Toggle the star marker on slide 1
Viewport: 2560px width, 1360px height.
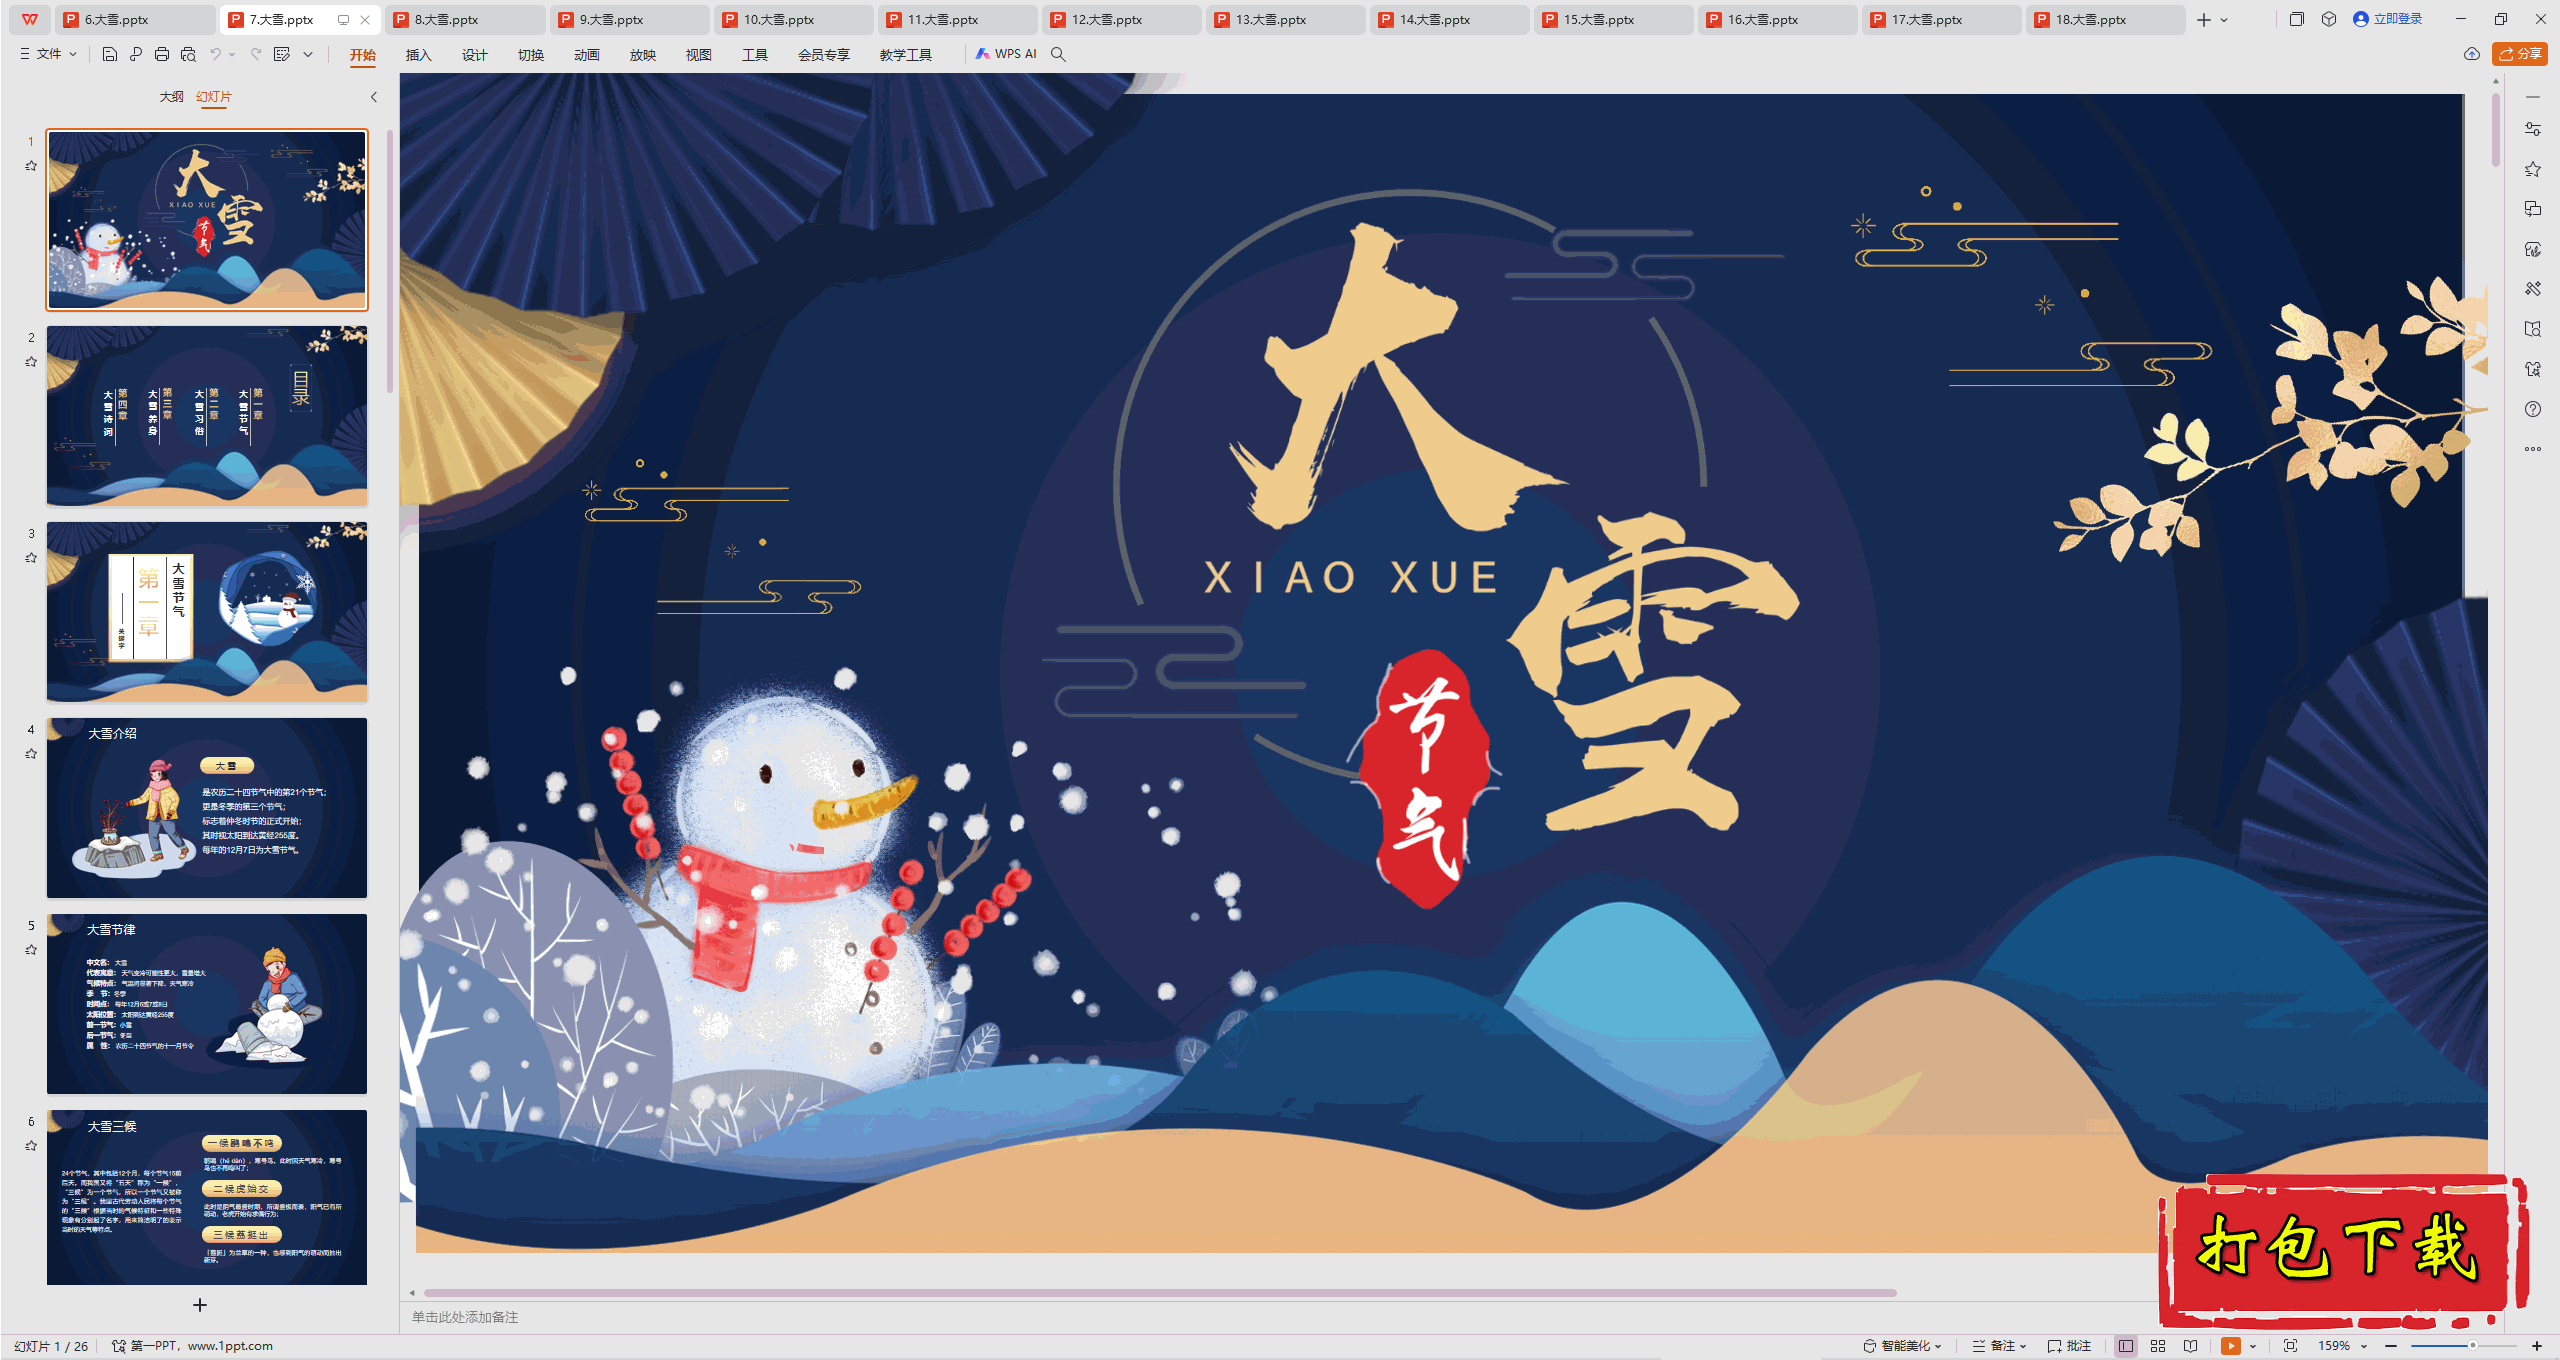31,166
